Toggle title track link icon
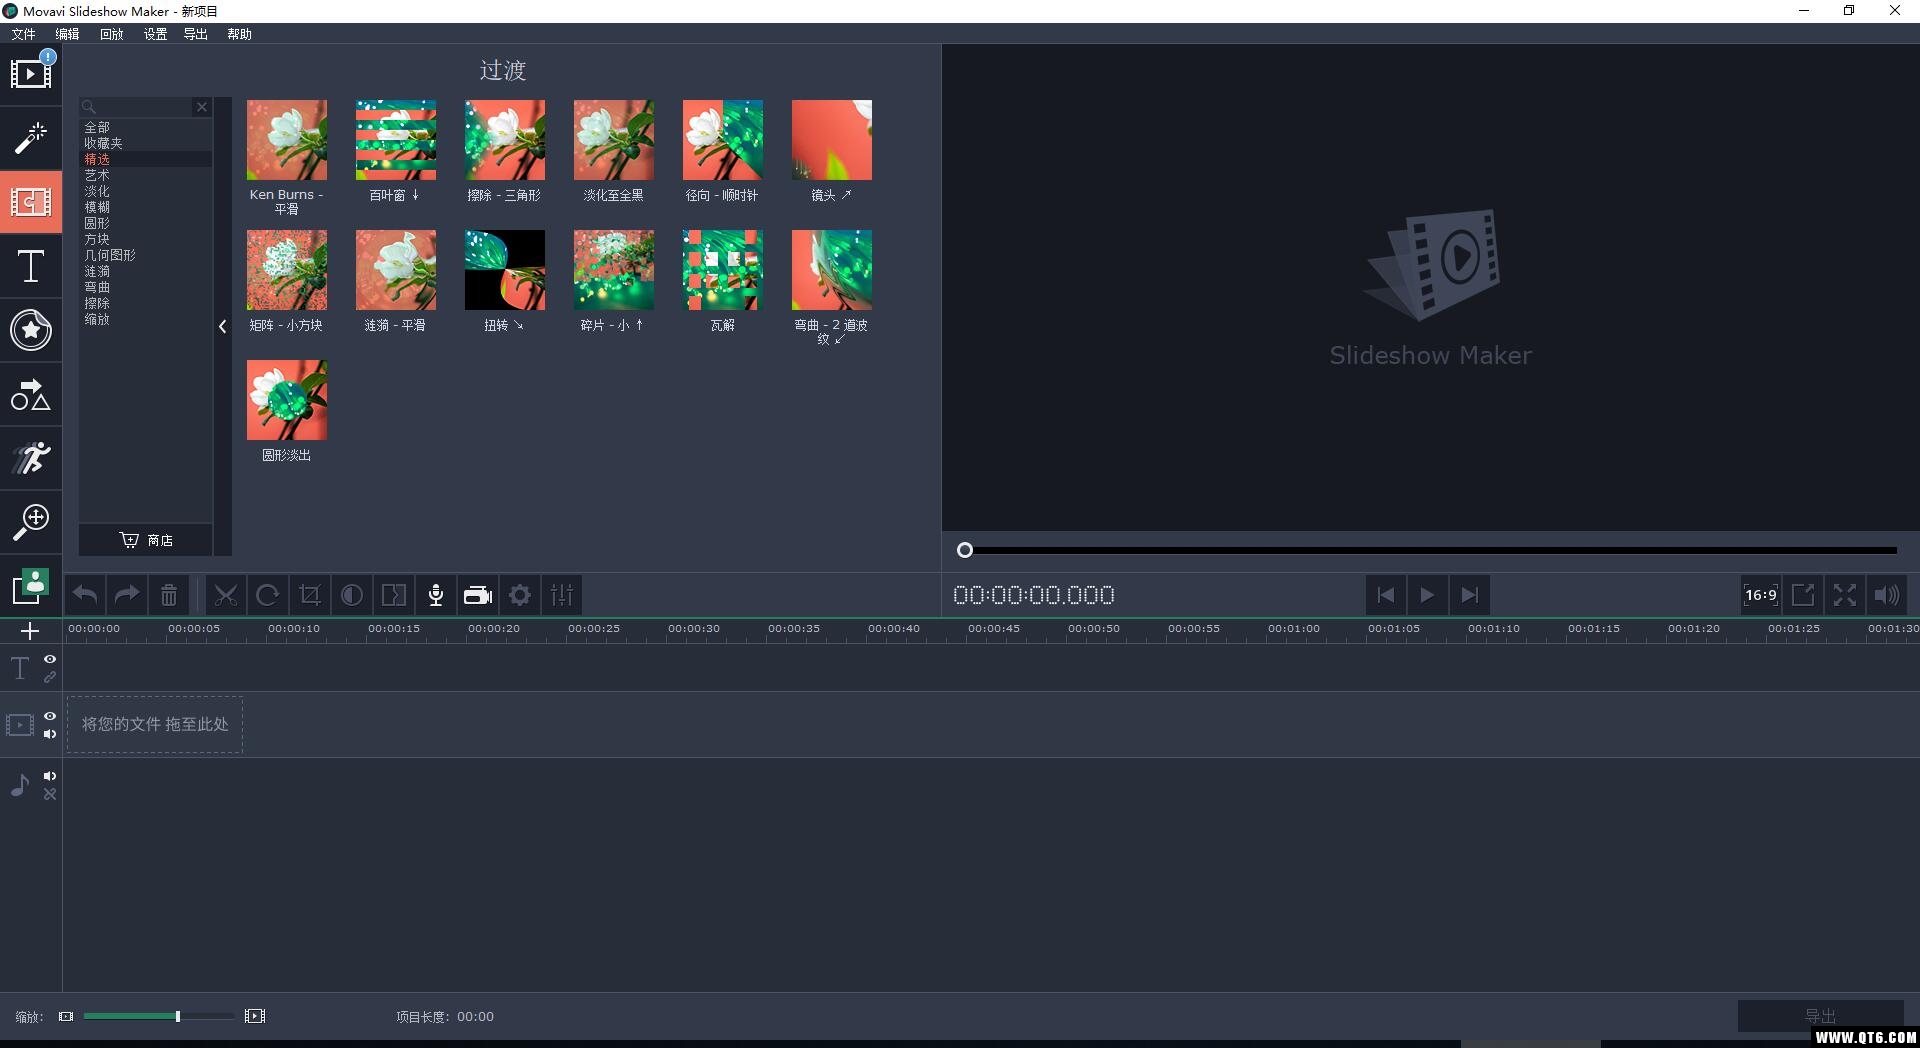 click(x=50, y=677)
